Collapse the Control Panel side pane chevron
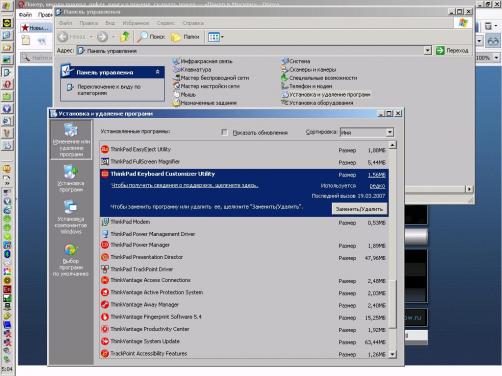 (x=158, y=72)
